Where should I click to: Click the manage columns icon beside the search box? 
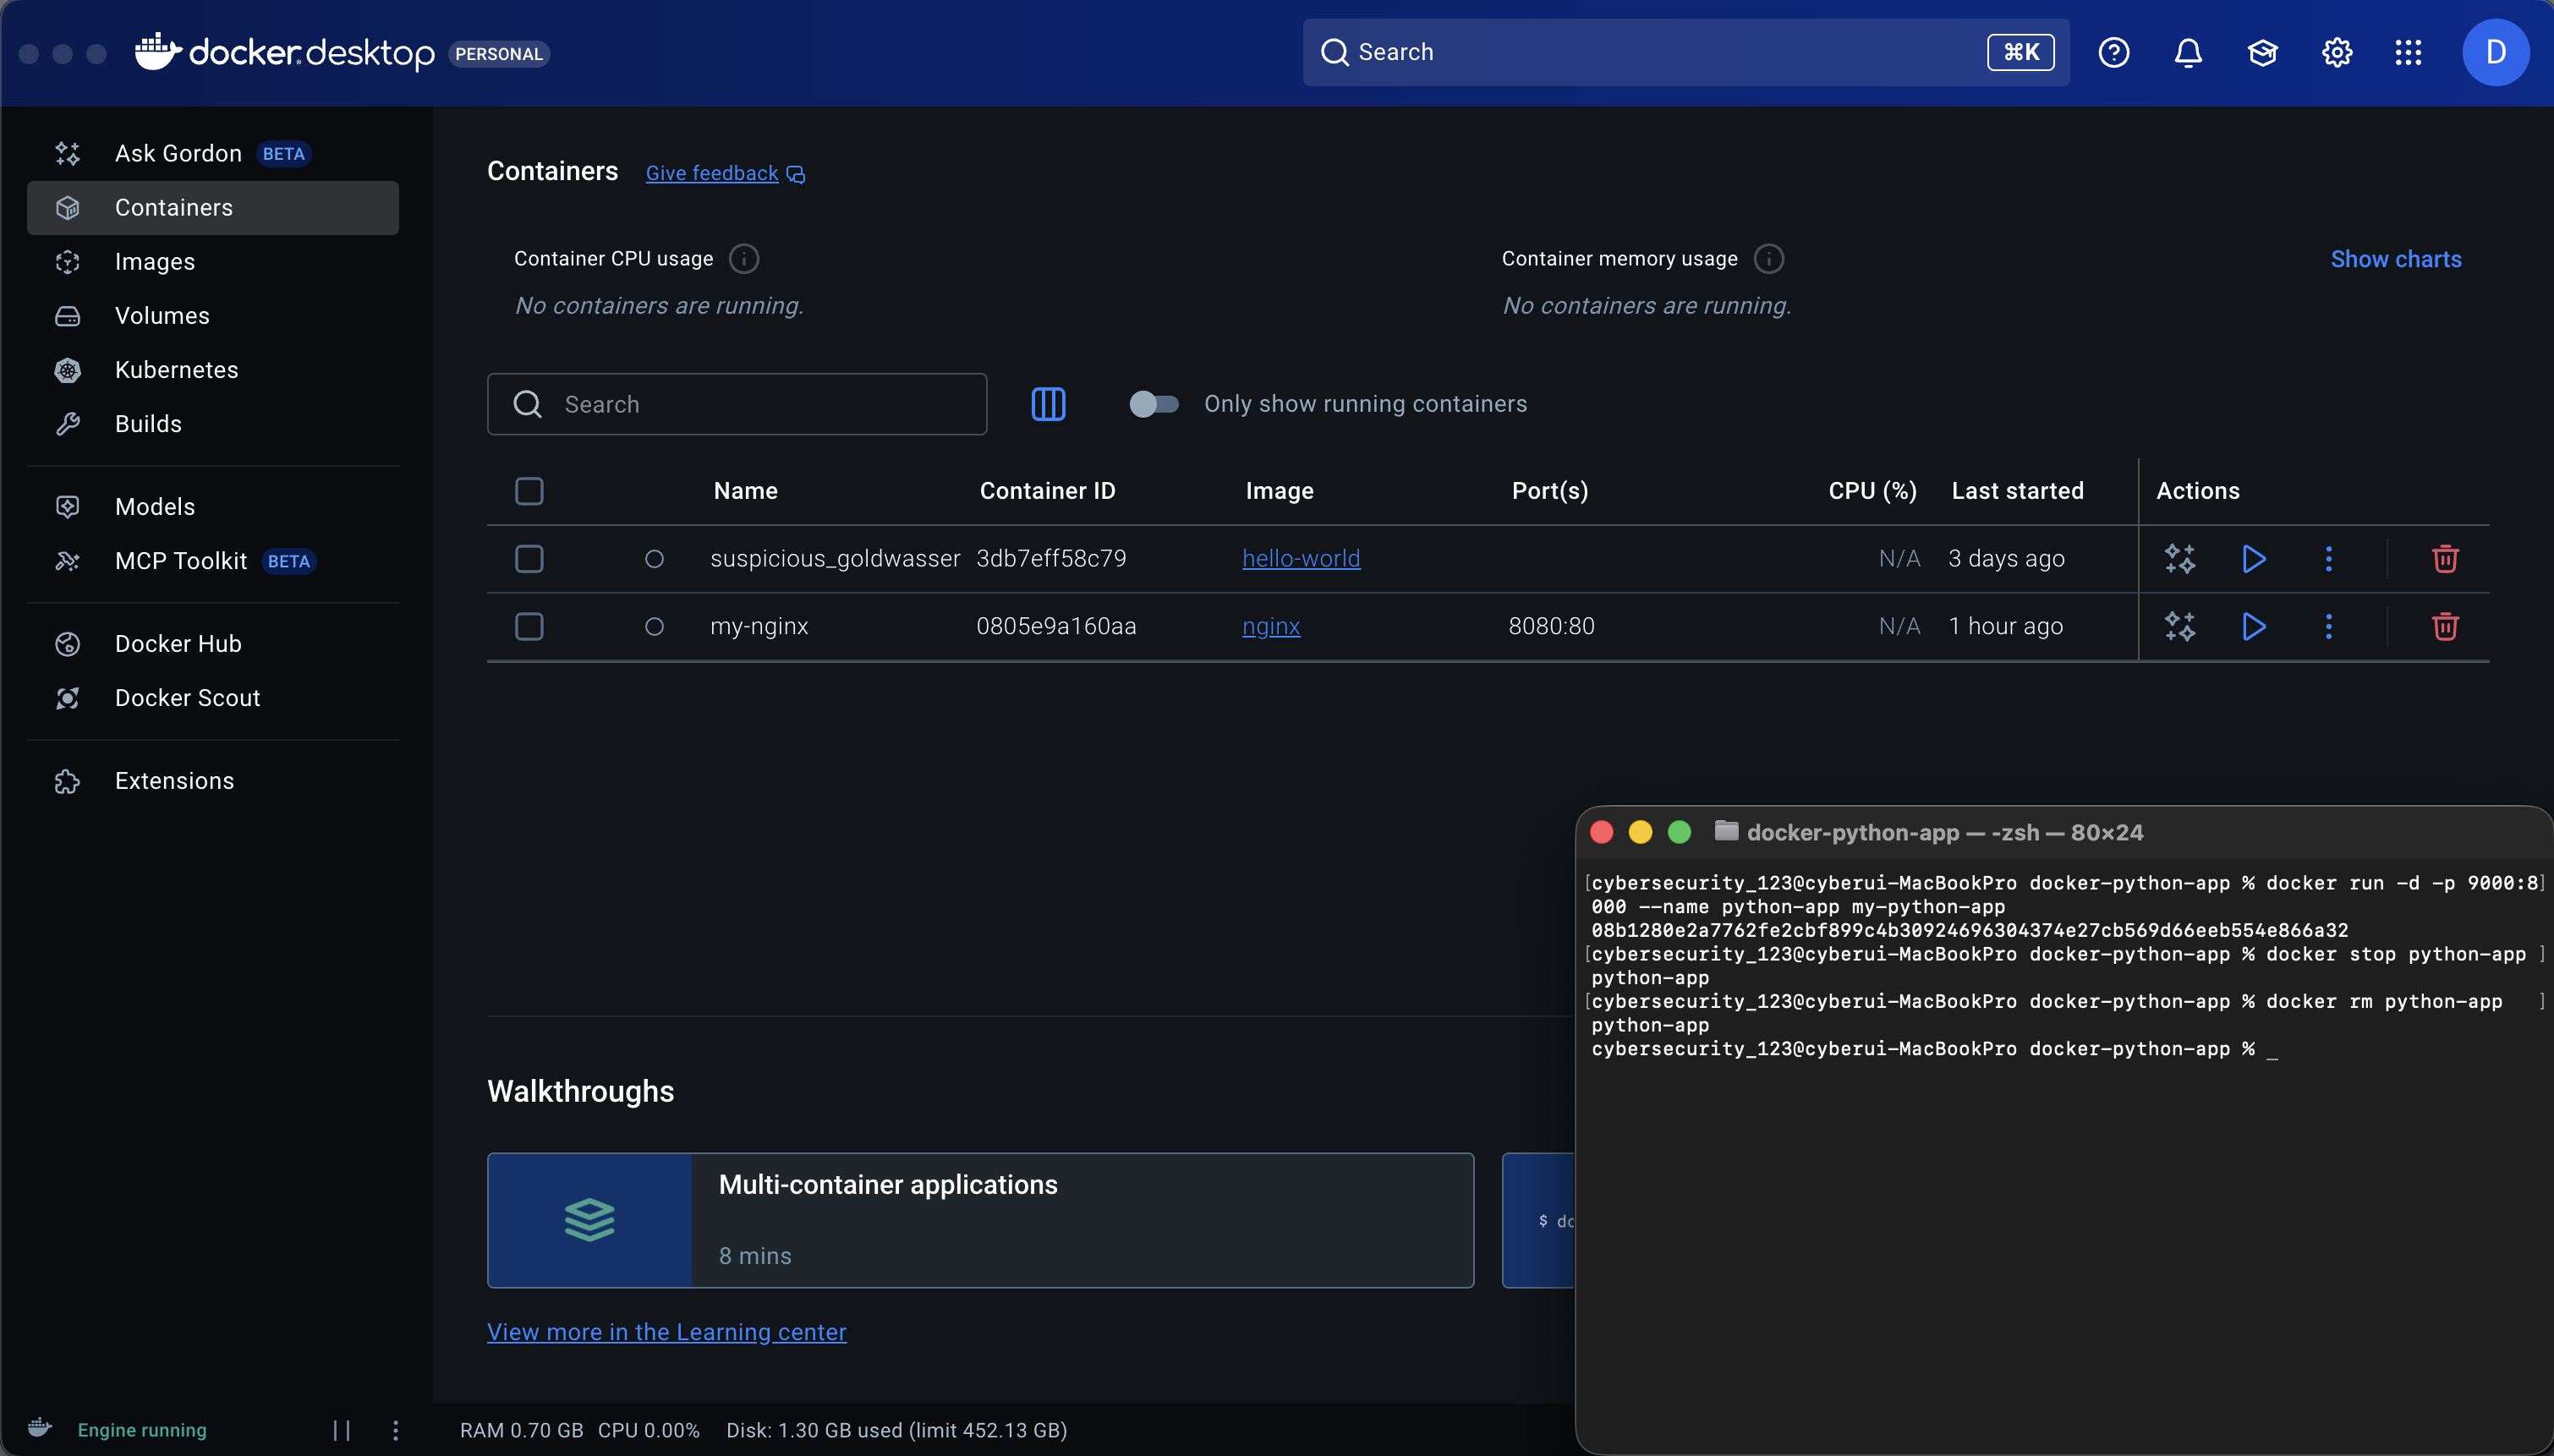1048,404
